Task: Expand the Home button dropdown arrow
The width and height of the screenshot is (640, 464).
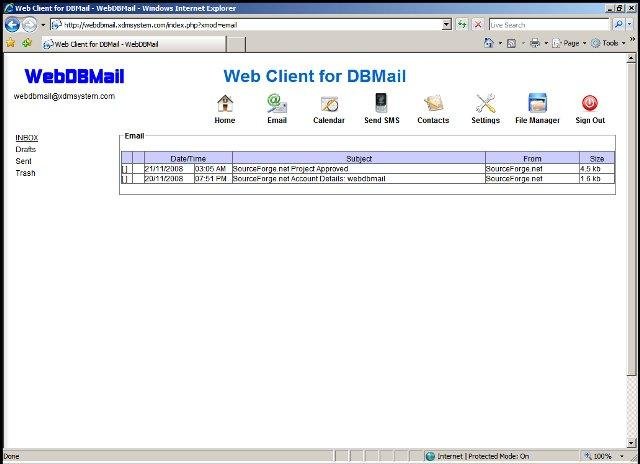Action: (500, 43)
